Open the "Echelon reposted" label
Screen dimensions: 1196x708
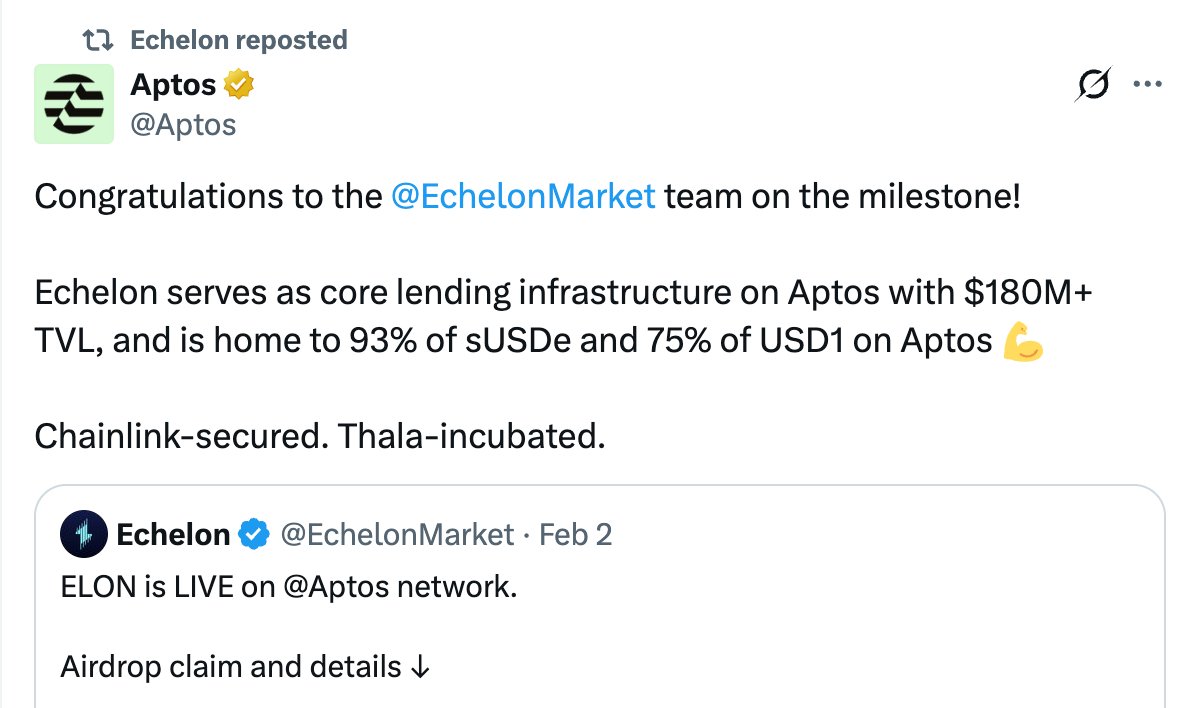click(x=239, y=40)
